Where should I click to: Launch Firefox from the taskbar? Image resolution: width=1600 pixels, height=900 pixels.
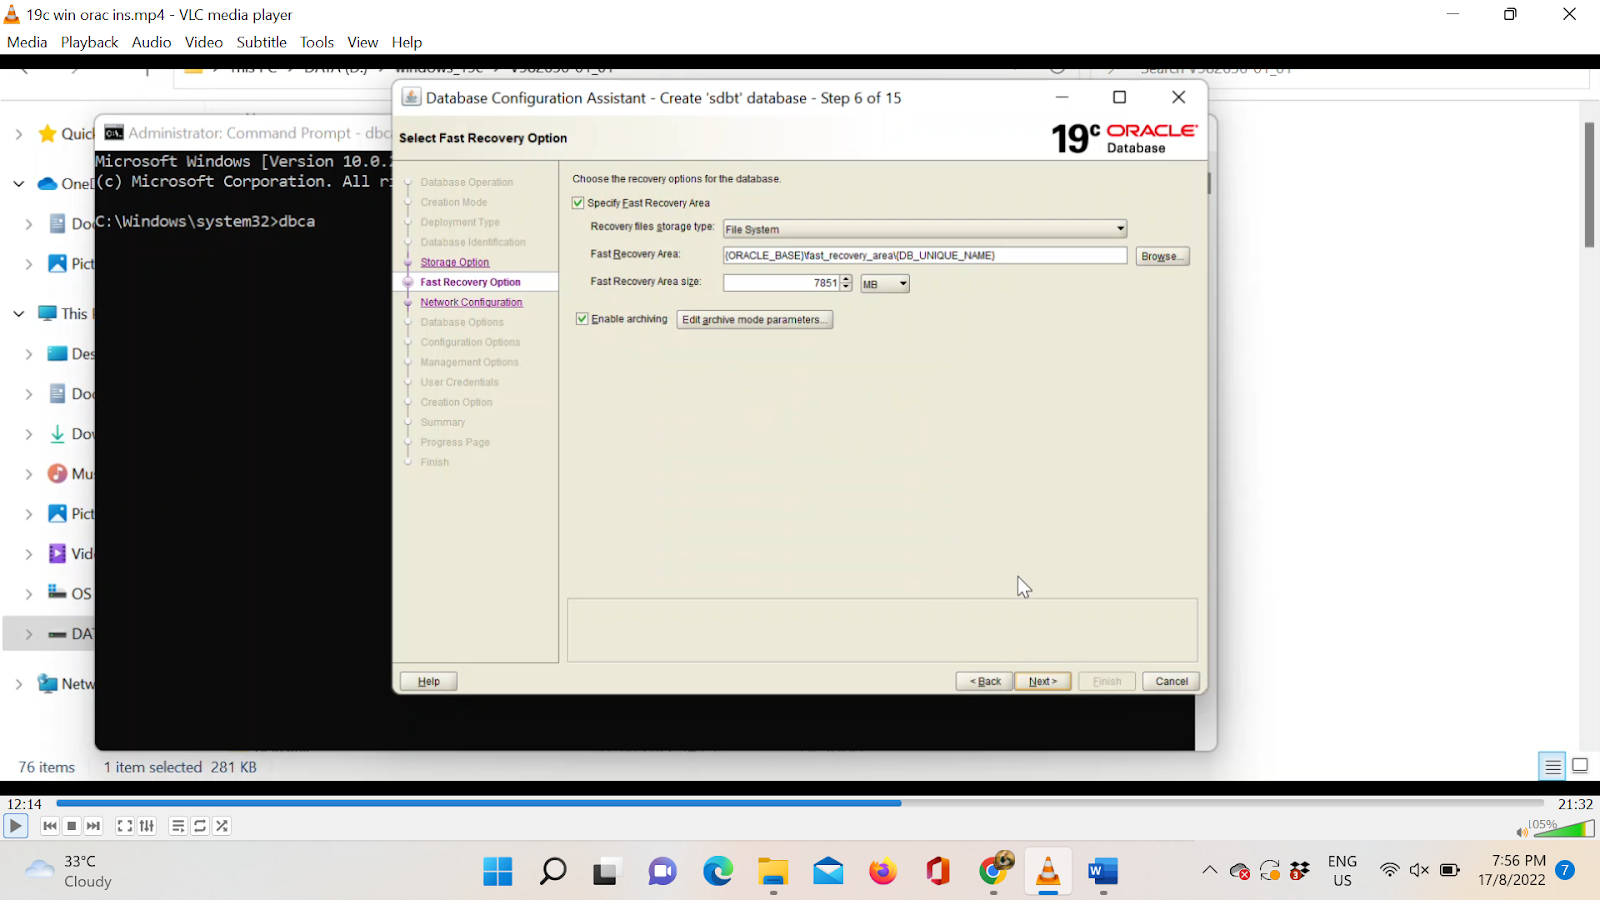point(883,871)
